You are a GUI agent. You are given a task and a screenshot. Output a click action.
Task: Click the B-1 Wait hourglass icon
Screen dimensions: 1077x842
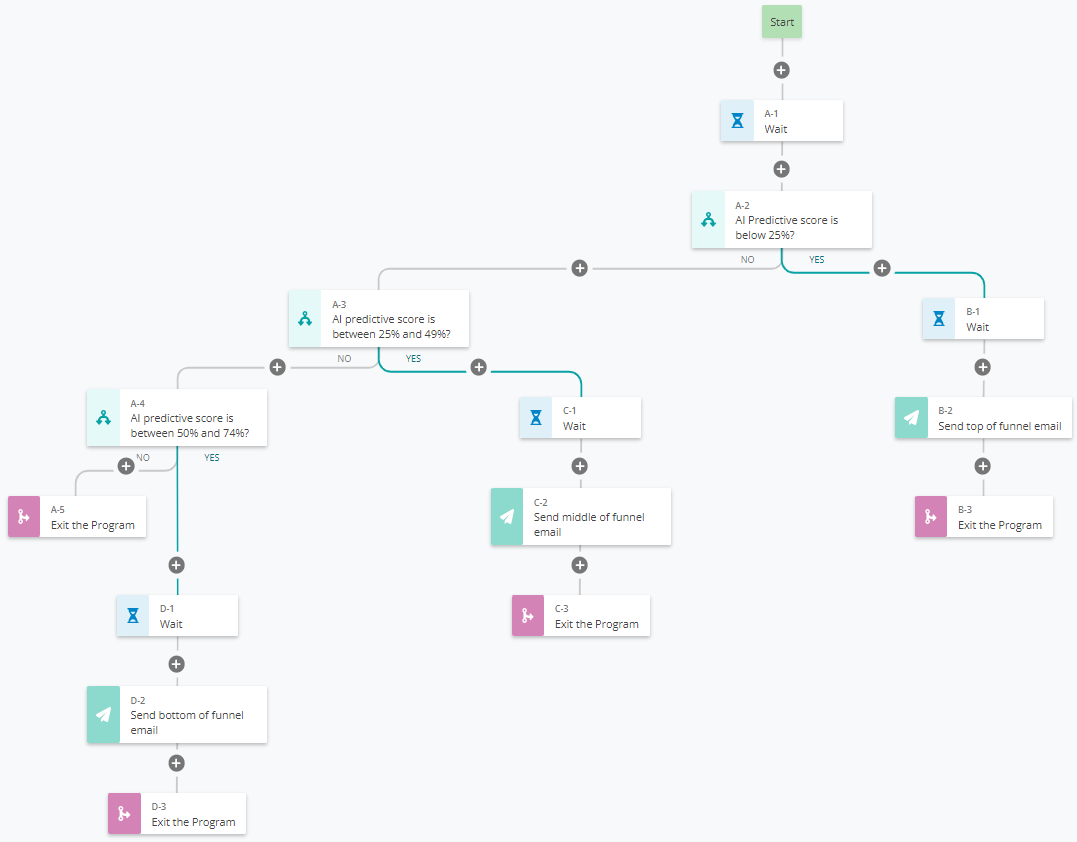(x=939, y=319)
